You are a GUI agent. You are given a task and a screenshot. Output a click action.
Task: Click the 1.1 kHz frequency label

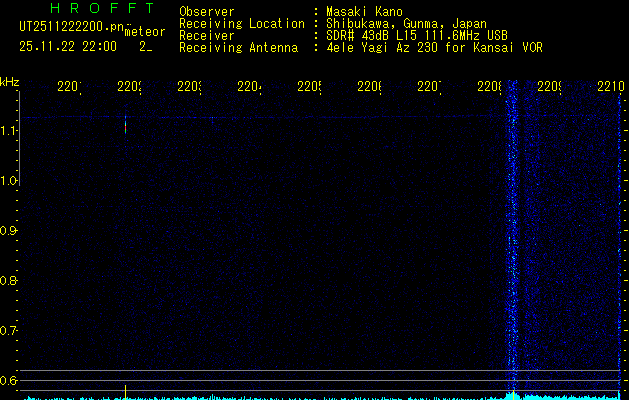click(x=8, y=130)
